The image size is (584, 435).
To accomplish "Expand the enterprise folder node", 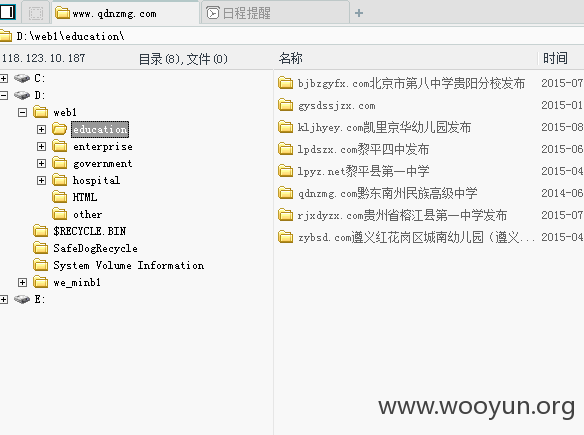I will coord(41,146).
